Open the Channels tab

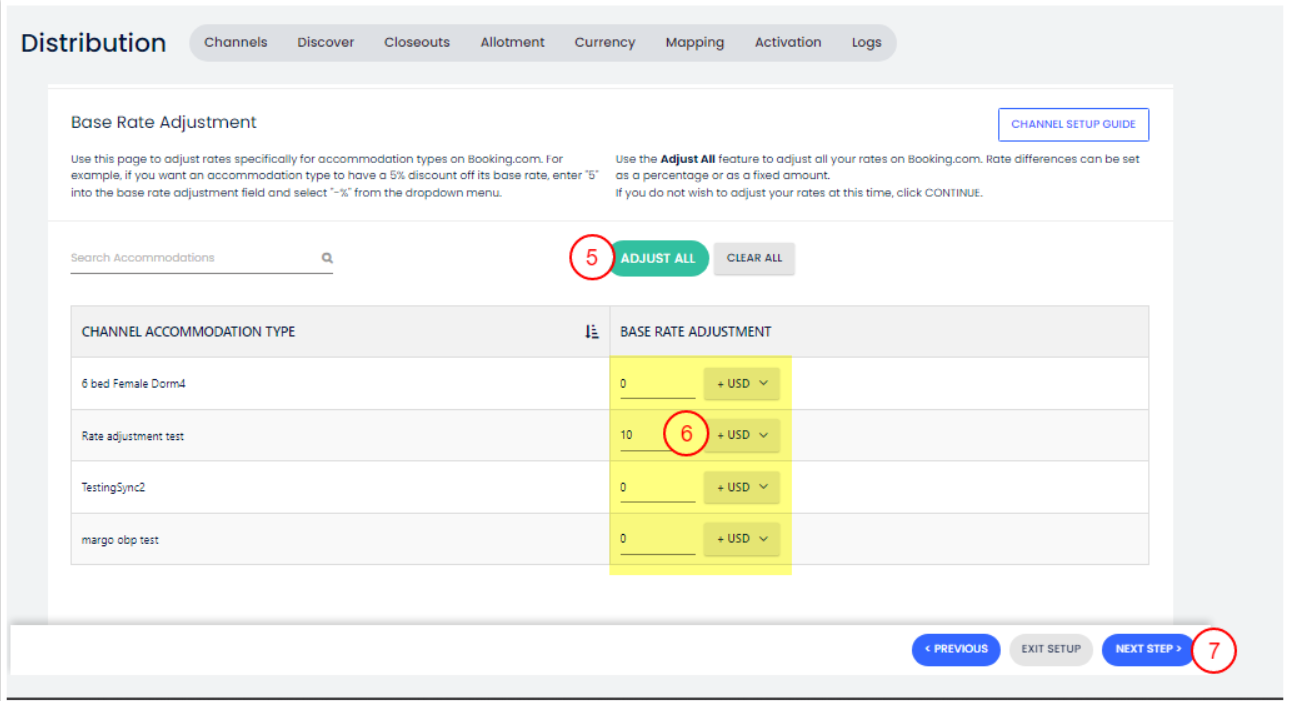pos(236,43)
